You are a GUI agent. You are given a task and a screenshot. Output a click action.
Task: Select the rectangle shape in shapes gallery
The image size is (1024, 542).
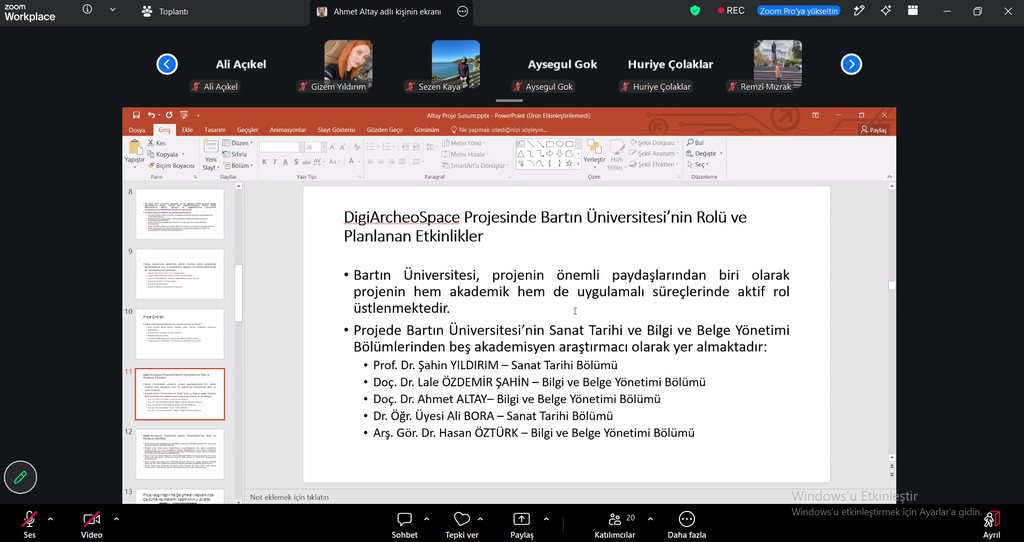click(x=550, y=144)
